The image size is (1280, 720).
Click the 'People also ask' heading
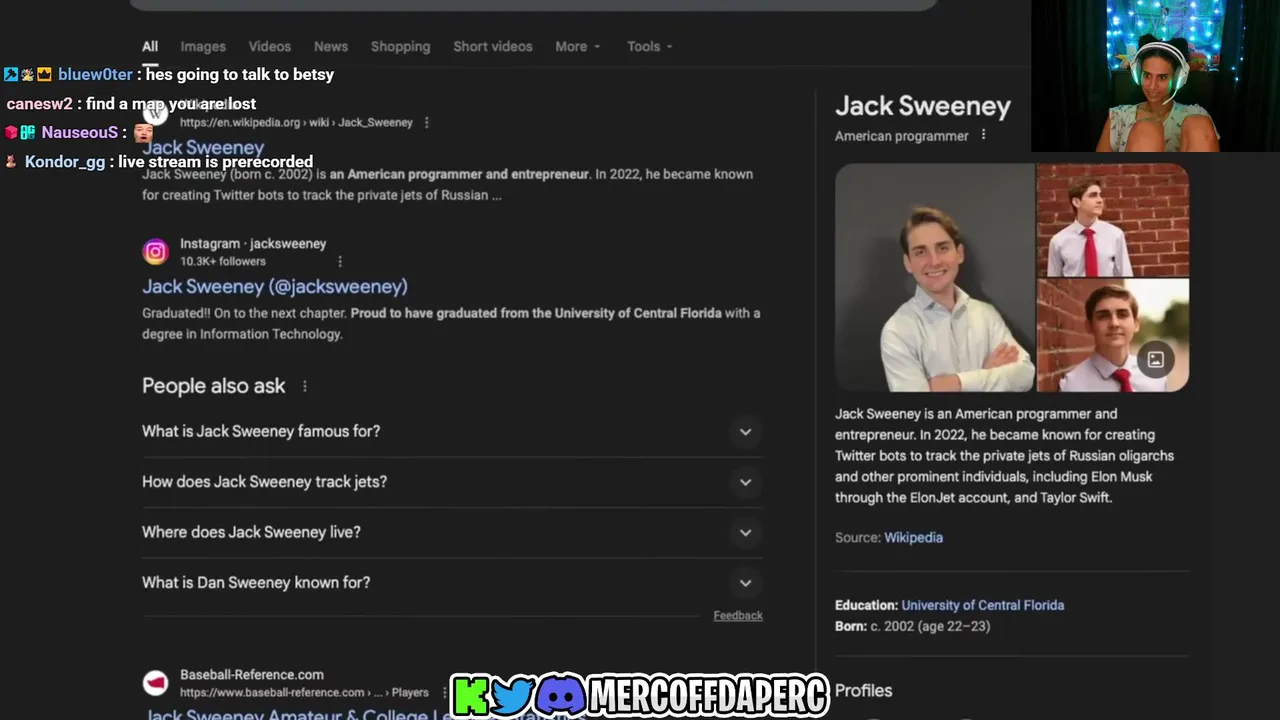click(x=214, y=386)
